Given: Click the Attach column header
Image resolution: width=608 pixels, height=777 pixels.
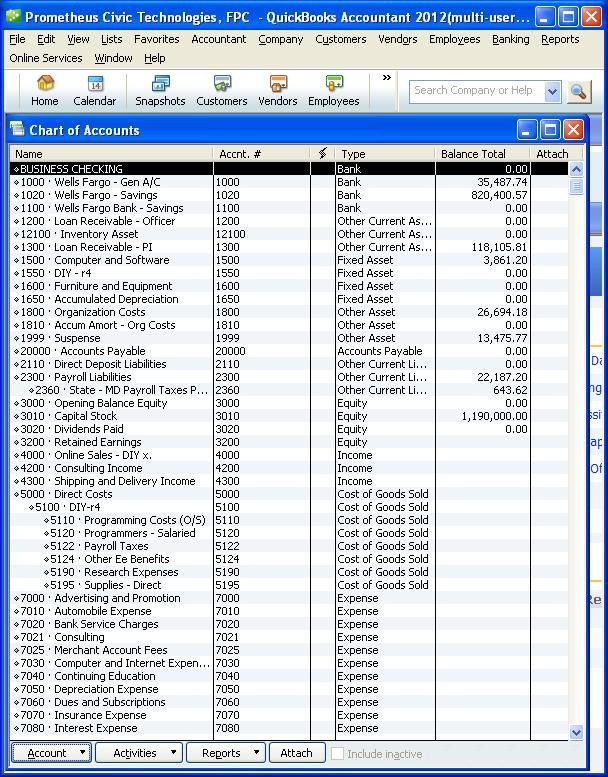Looking at the screenshot, I should (x=556, y=154).
